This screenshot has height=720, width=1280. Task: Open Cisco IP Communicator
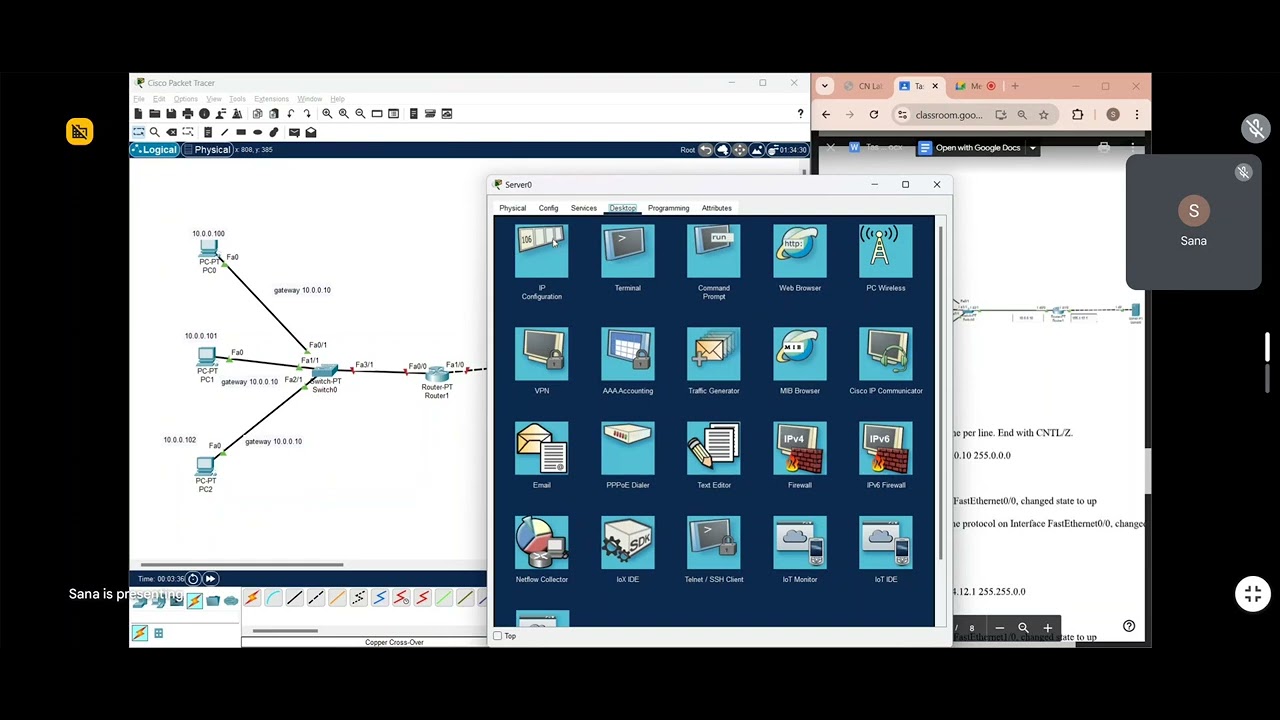coord(885,354)
